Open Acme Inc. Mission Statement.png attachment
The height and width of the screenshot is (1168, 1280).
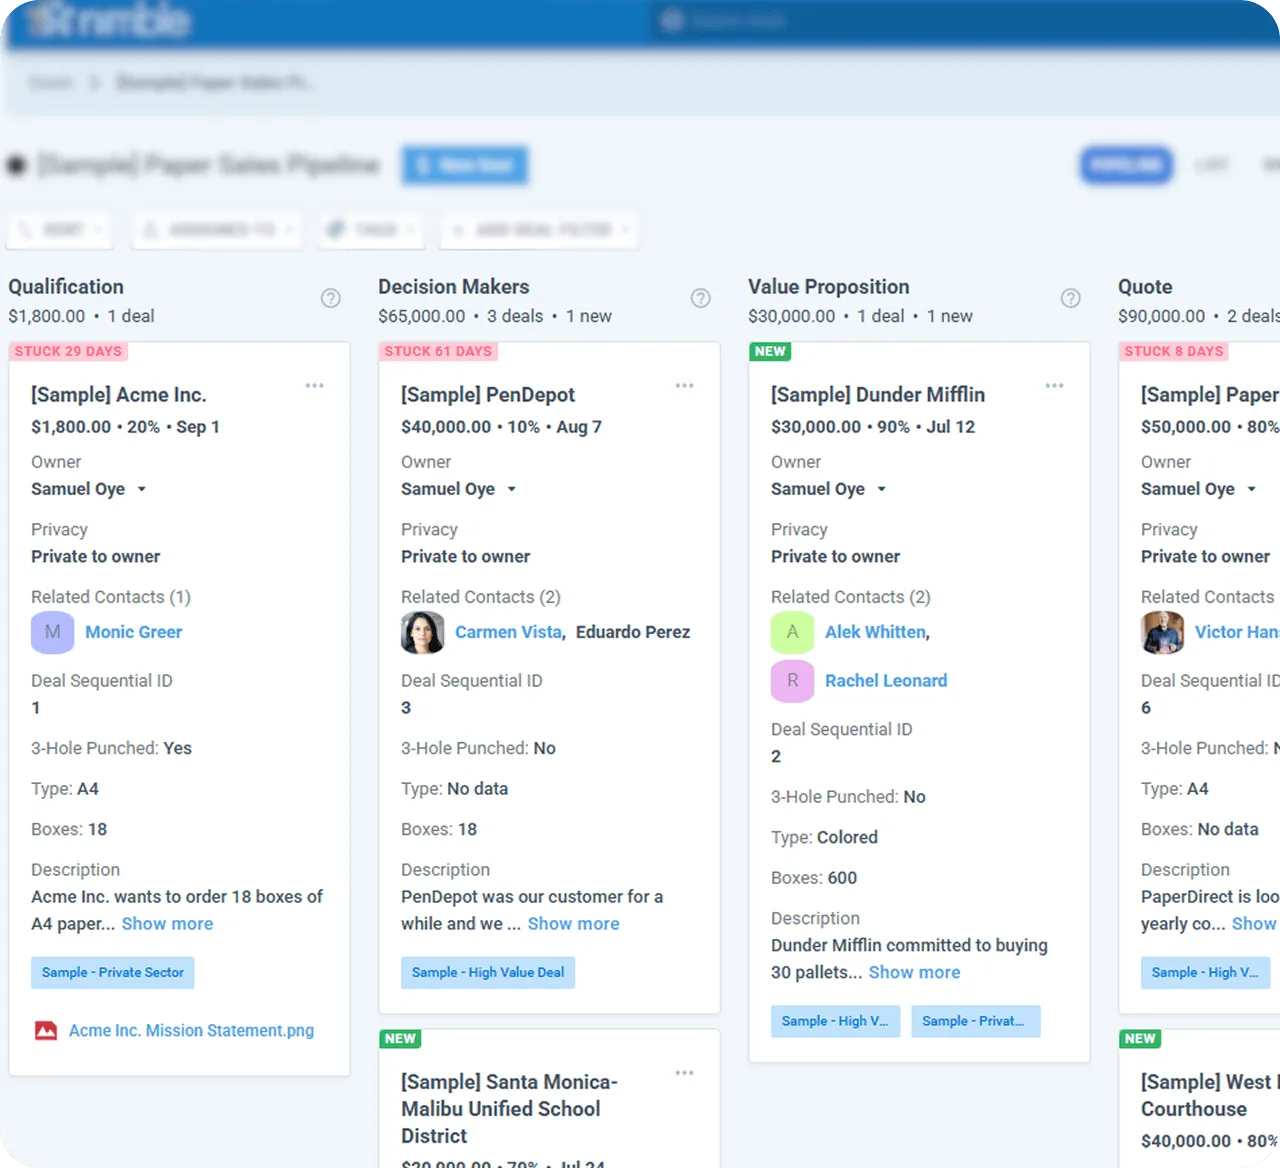coord(191,1030)
